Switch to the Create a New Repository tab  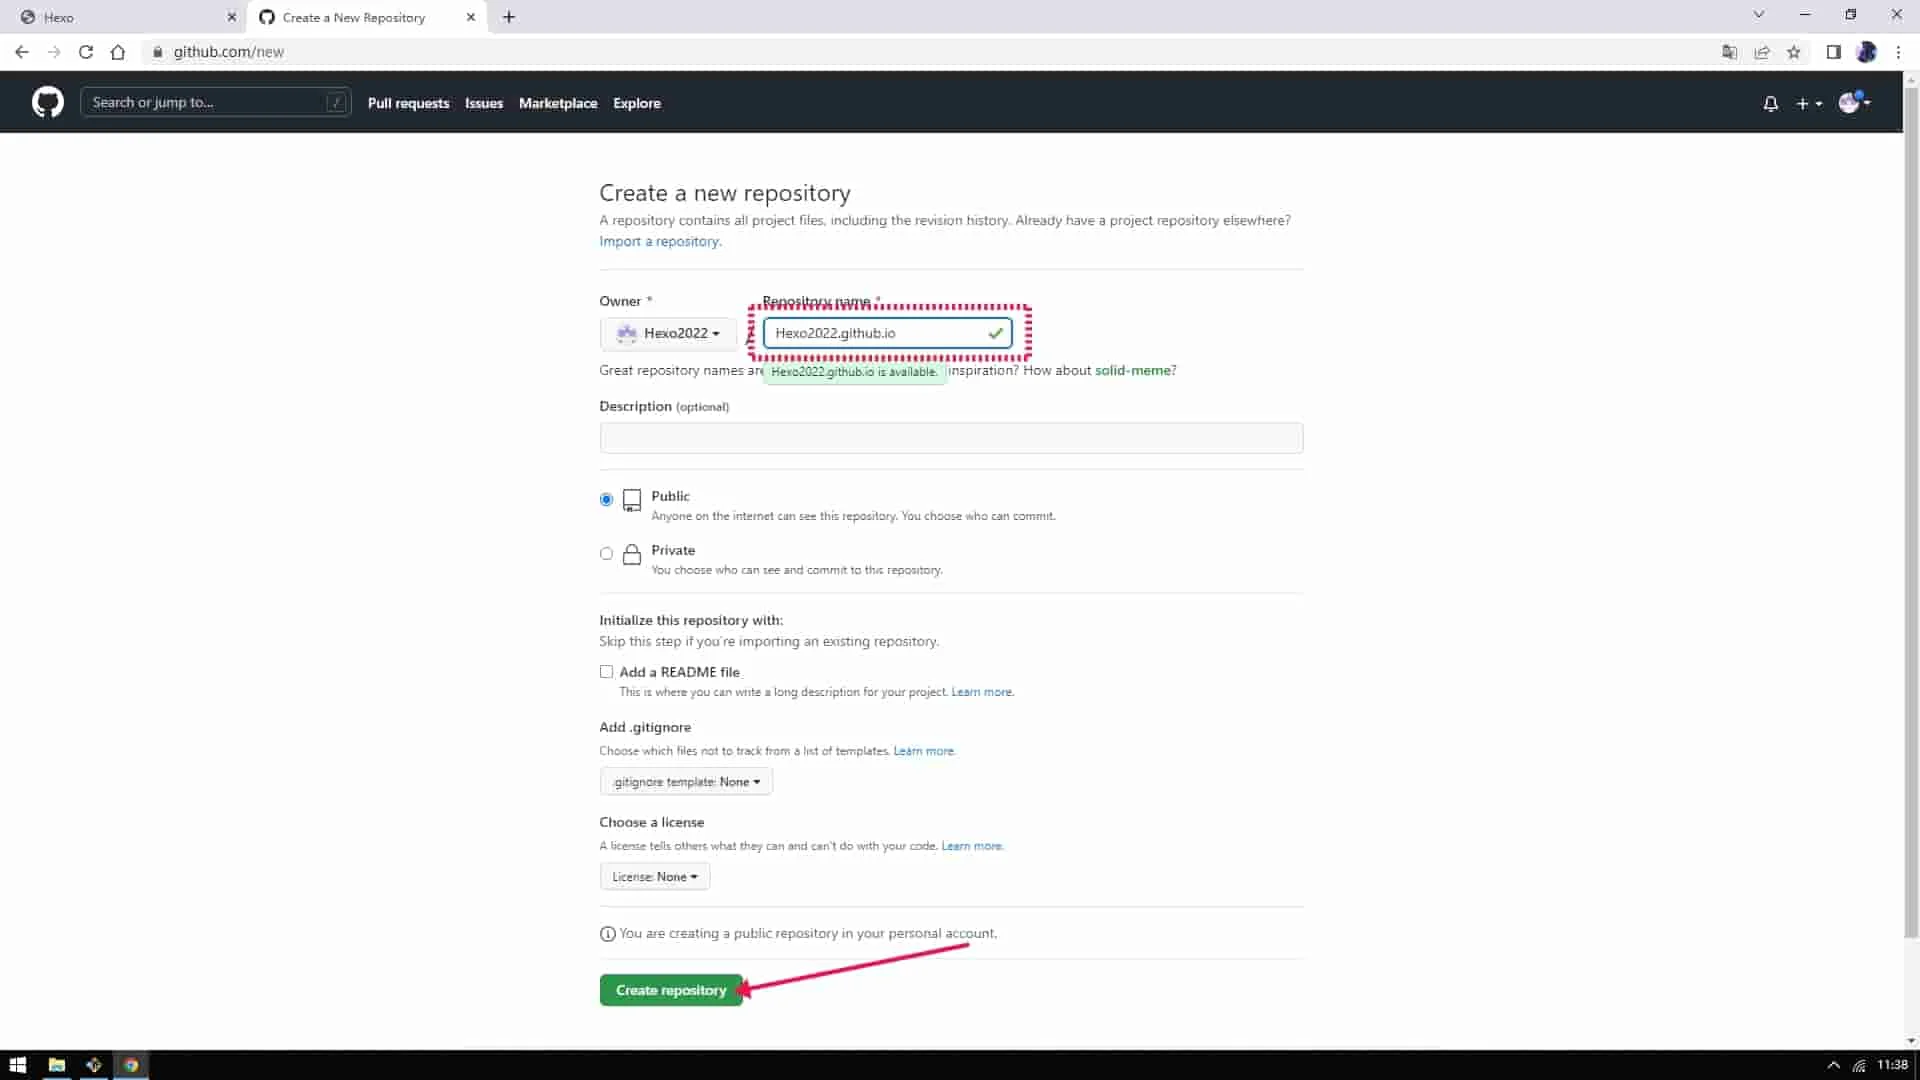[x=367, y=17]
